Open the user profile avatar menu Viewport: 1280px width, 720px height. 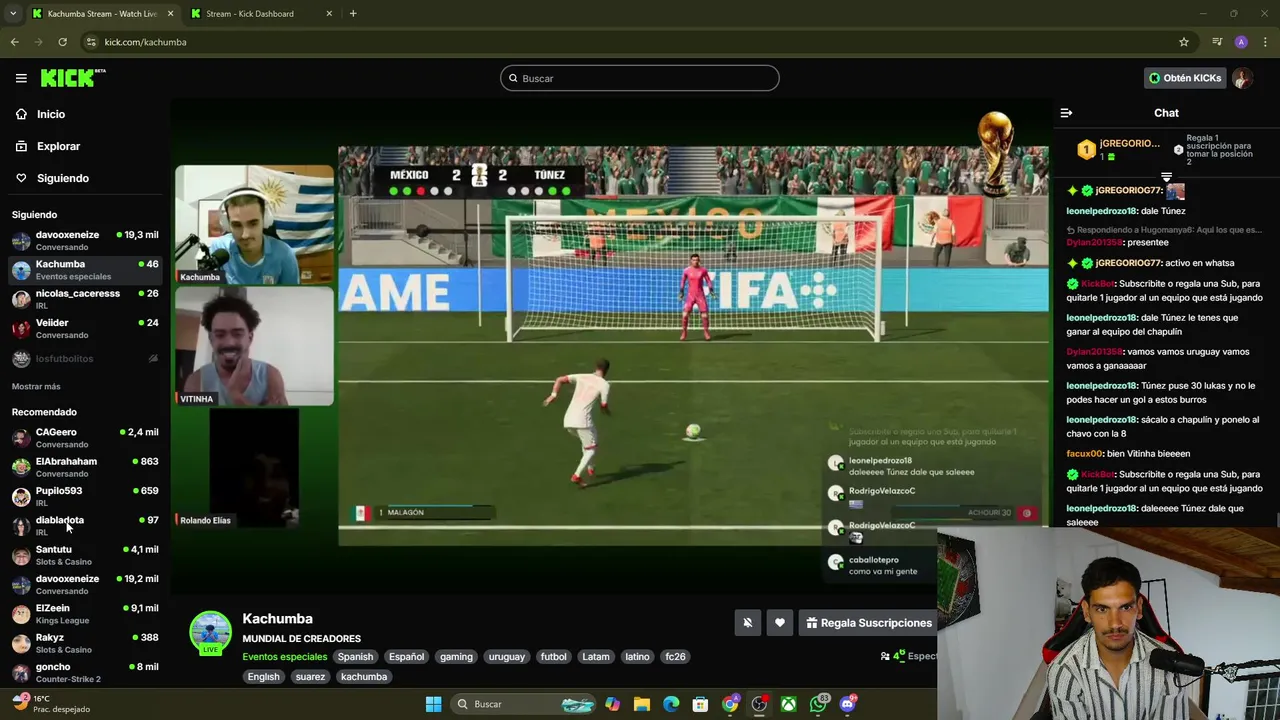click(1242, 78)
